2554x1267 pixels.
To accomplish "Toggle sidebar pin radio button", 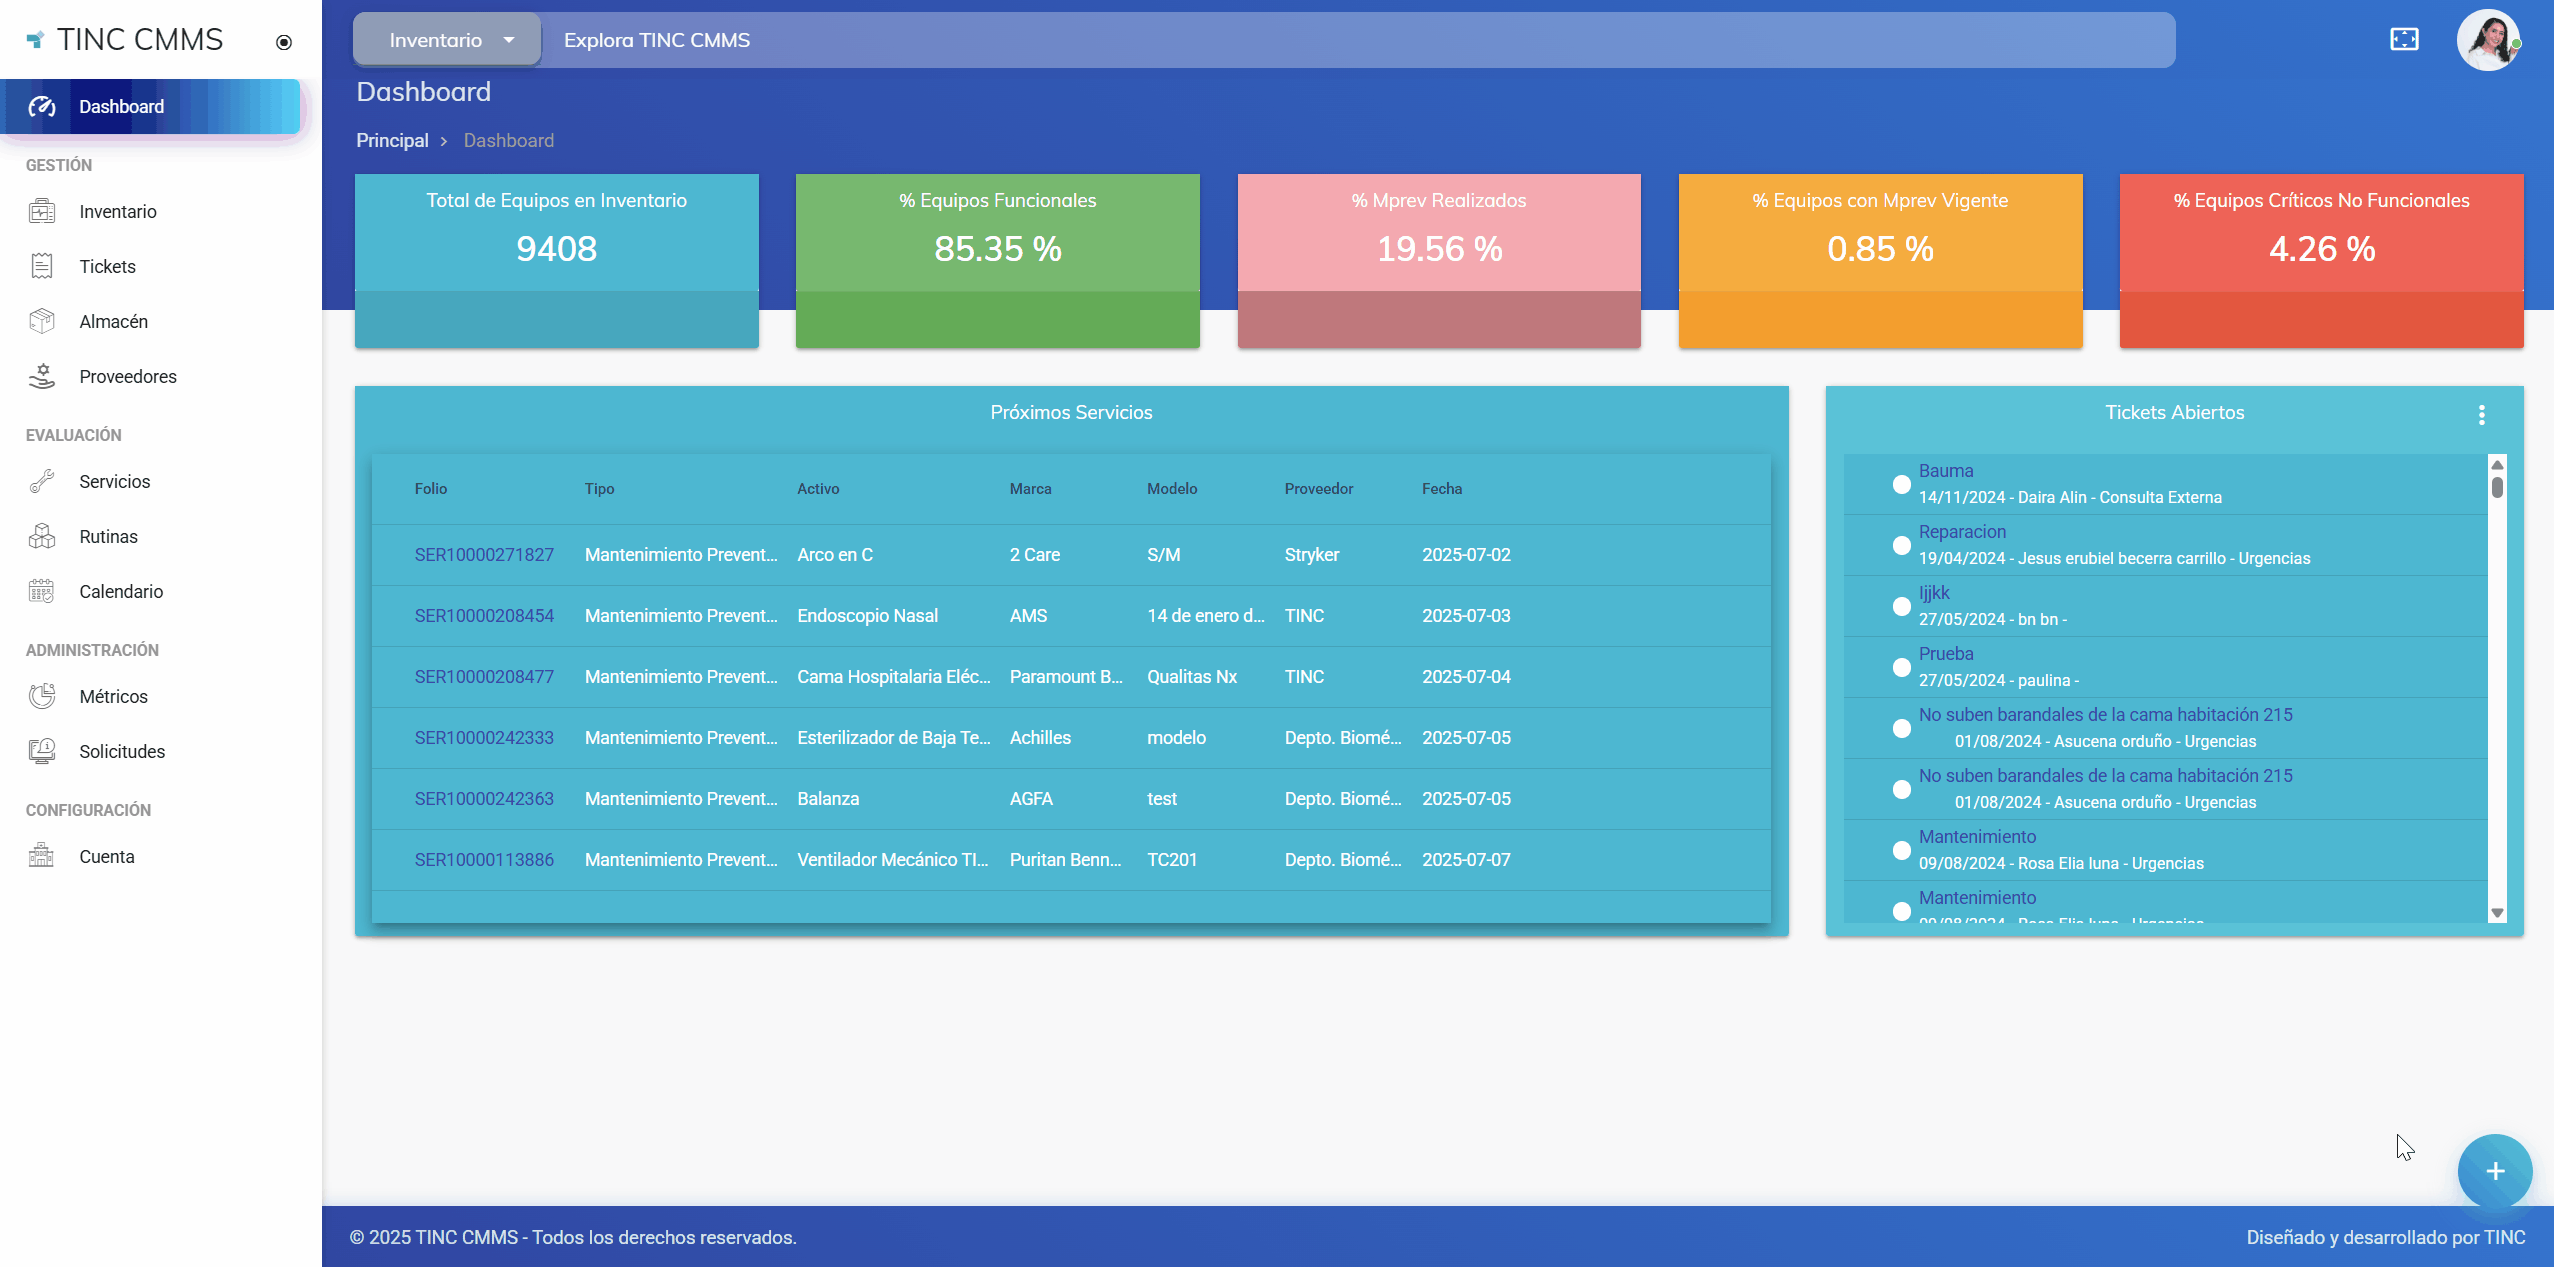I will click(x=284, y=42).
